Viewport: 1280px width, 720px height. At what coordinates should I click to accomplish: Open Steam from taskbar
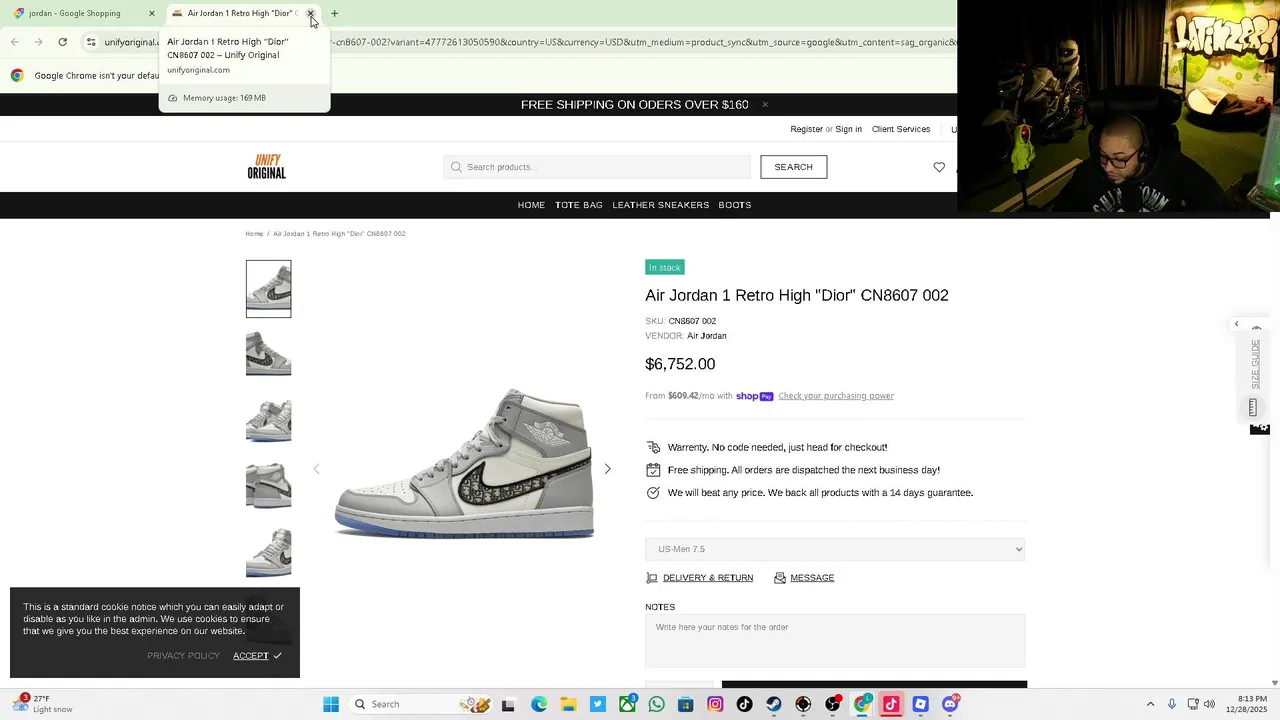(x=773, y=704)
